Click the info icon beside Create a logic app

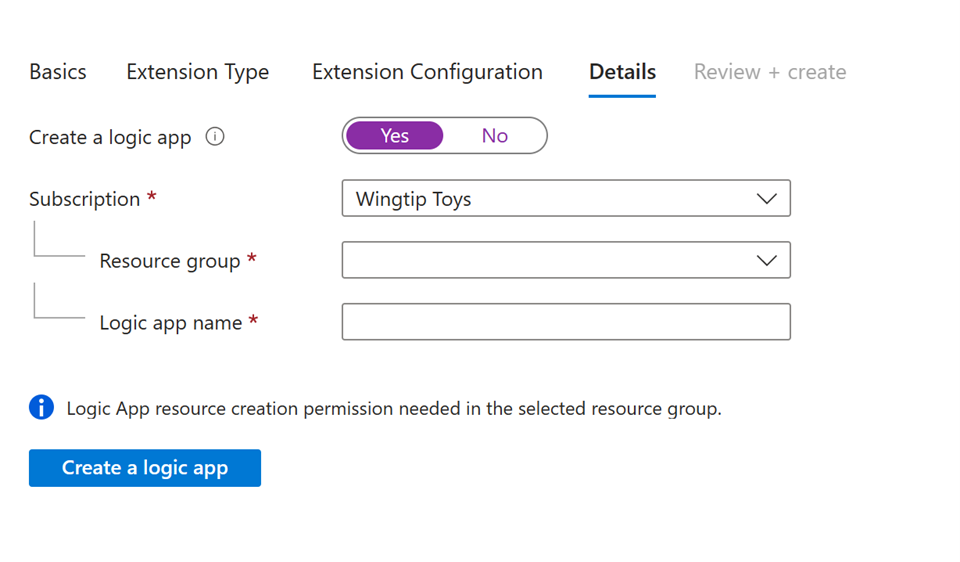click(215, 137)
